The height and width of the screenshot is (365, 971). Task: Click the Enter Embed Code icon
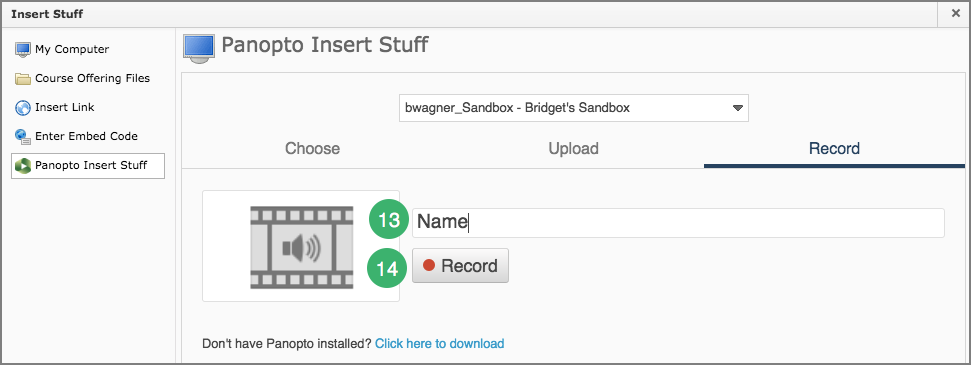23,136
